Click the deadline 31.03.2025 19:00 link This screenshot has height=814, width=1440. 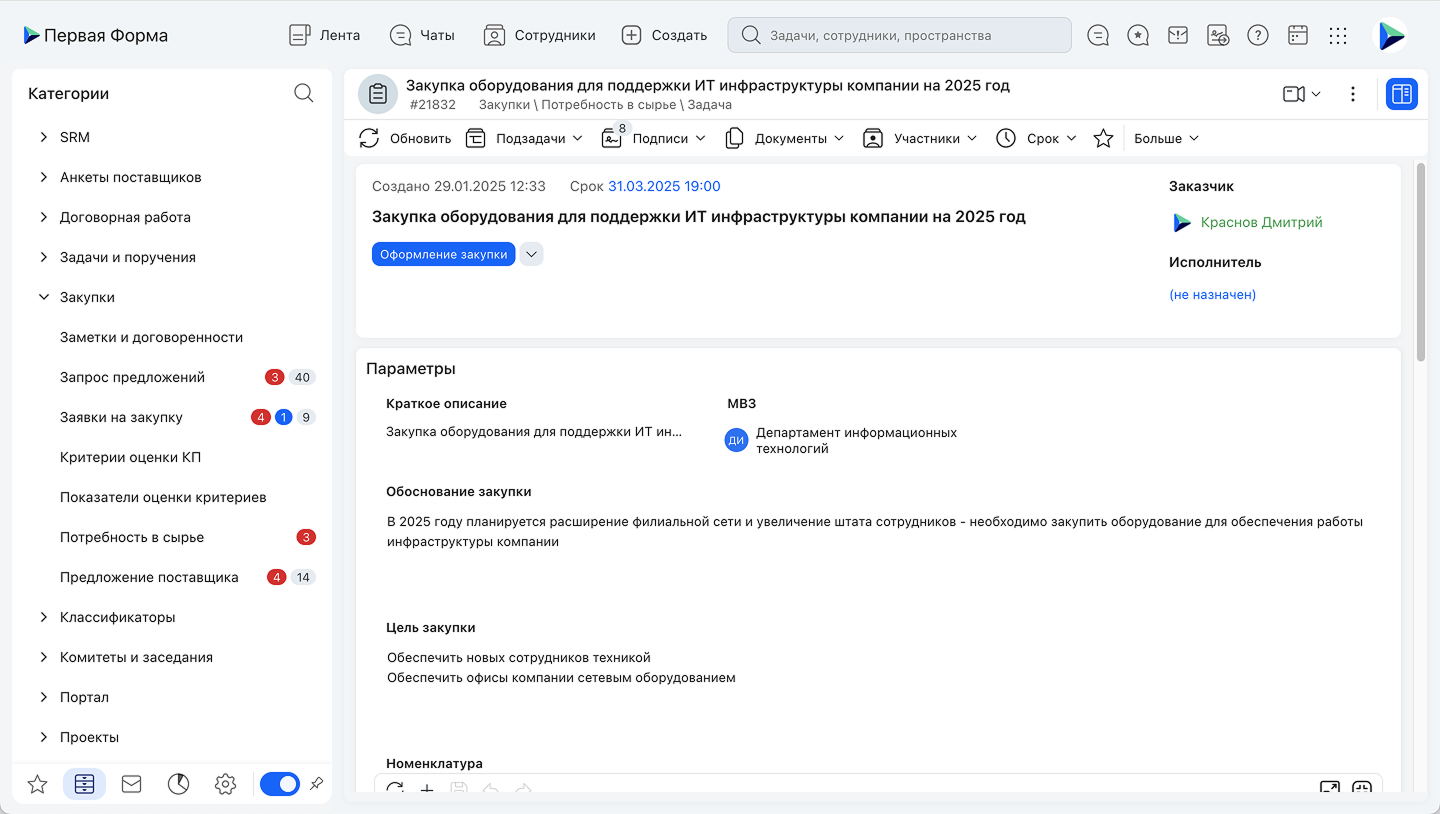664,186
